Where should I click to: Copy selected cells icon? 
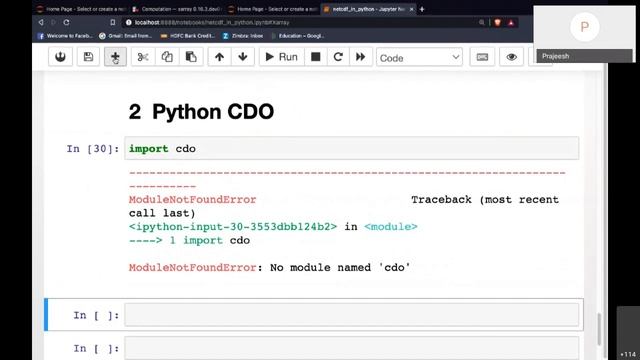167,57
